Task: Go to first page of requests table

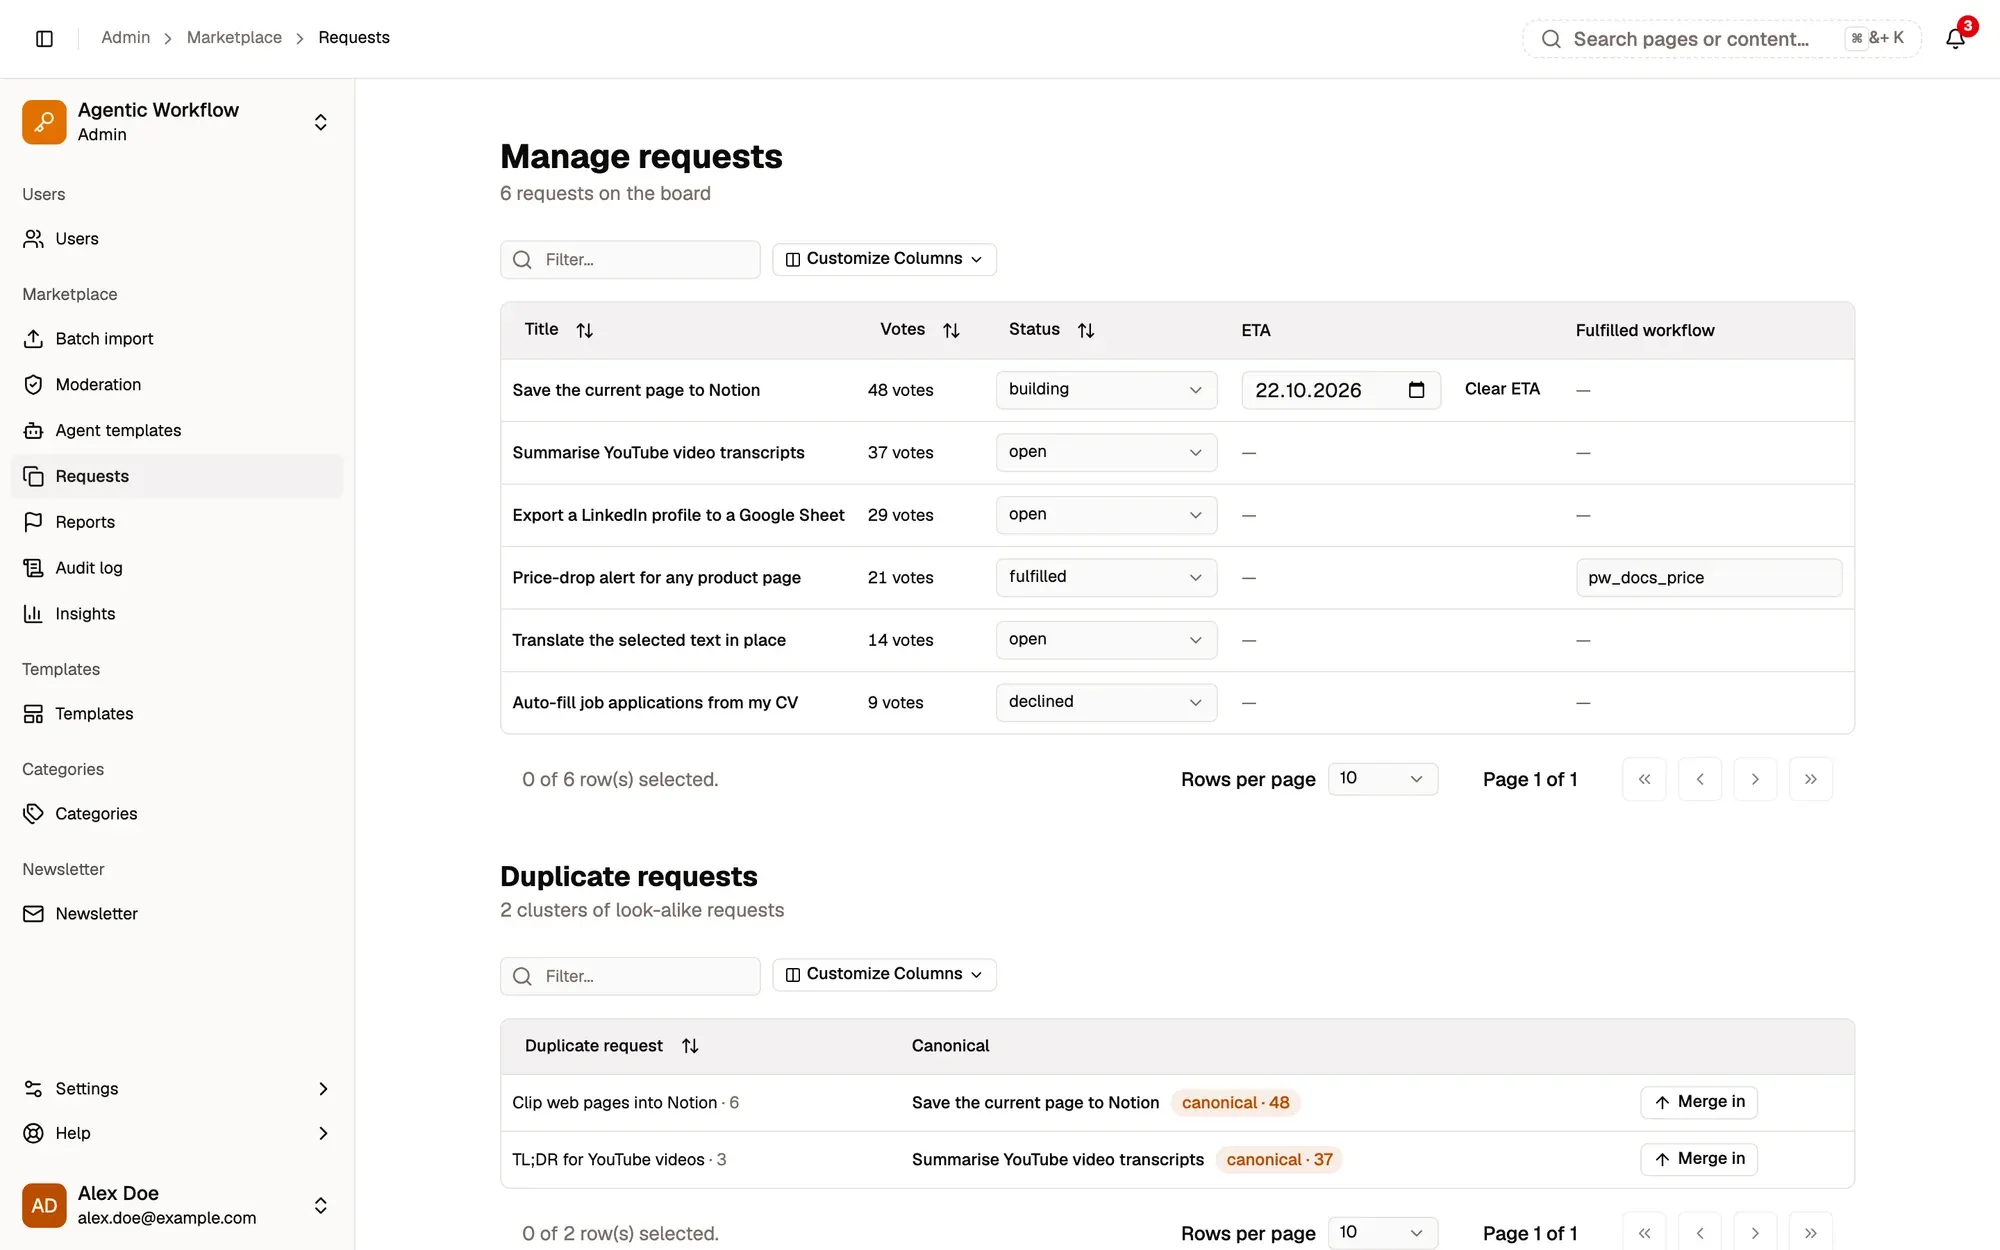Action: point(1644,779)
